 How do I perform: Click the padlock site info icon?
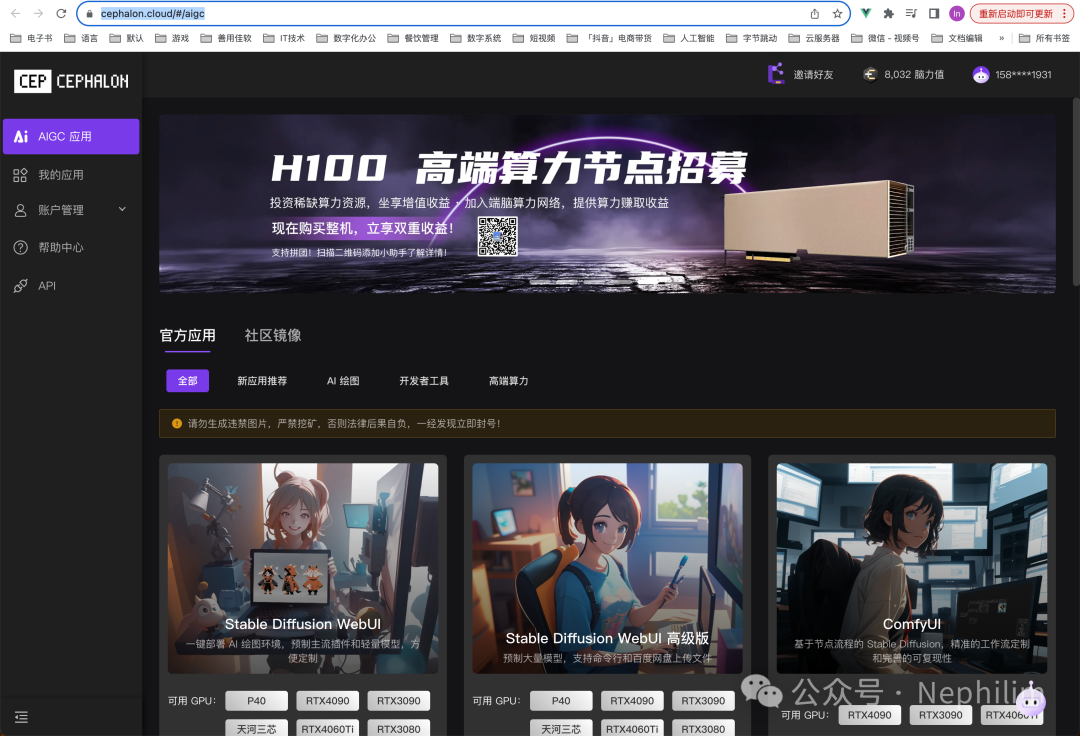pyautogui.click(x=90, y=14)
